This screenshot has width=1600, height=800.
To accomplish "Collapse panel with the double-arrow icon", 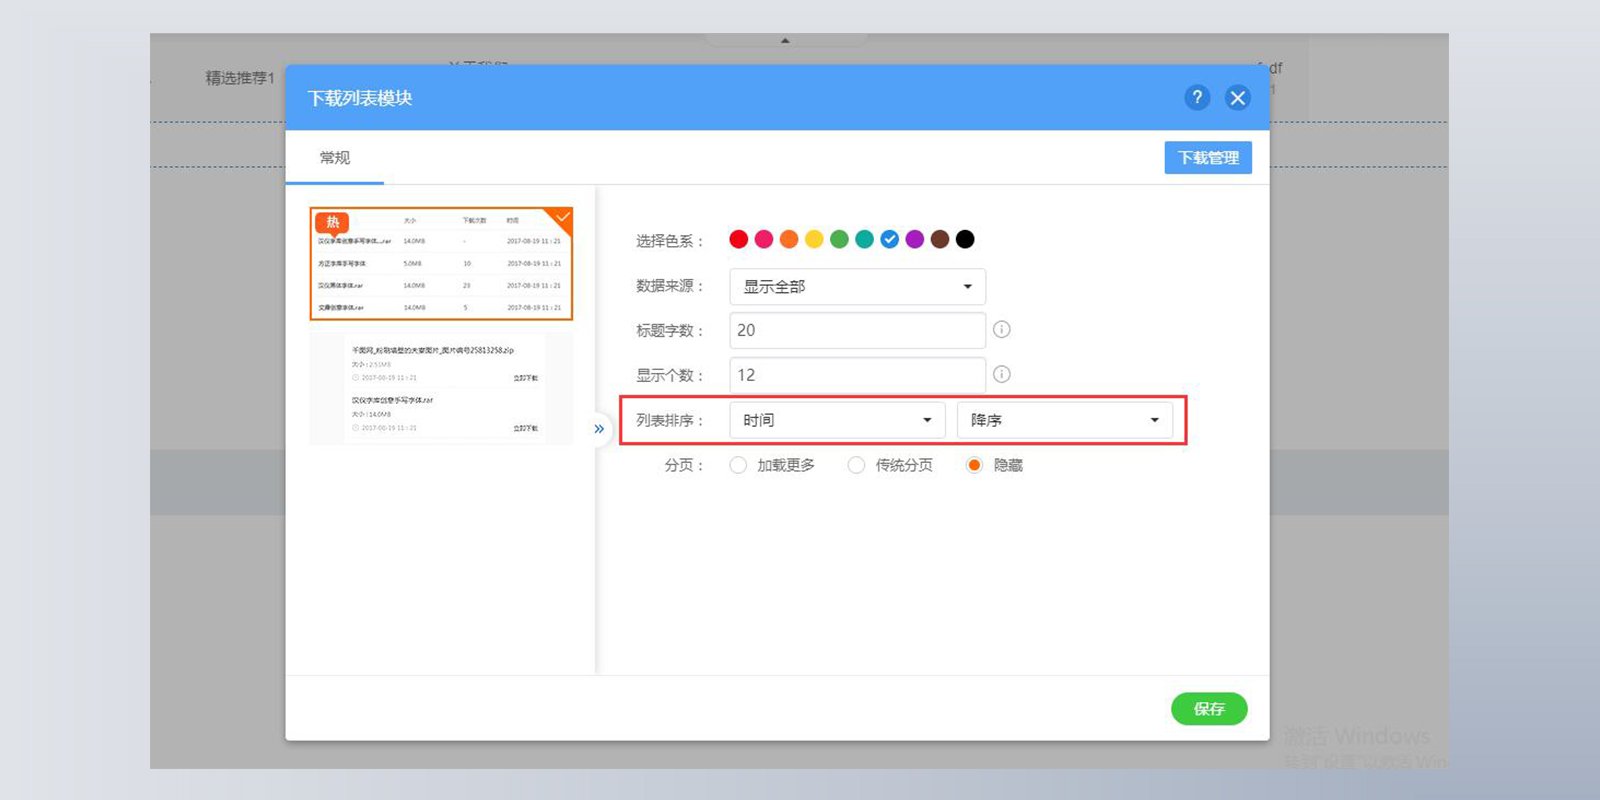I will click(599, 429).
